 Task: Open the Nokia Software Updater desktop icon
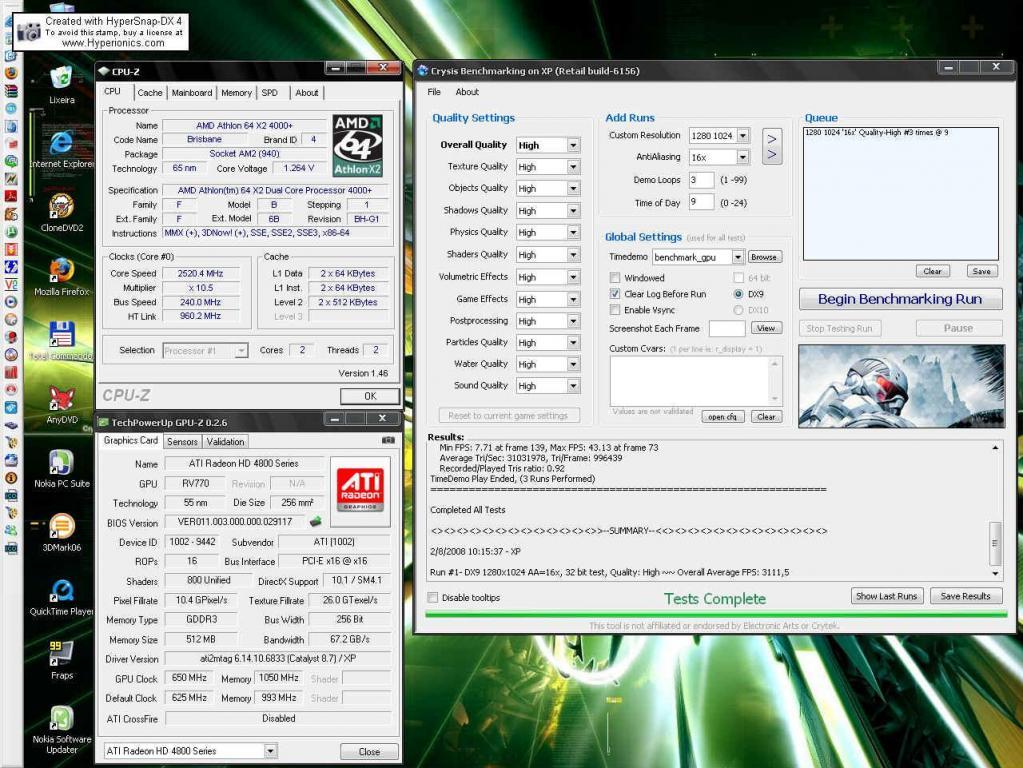click(61, 718)
